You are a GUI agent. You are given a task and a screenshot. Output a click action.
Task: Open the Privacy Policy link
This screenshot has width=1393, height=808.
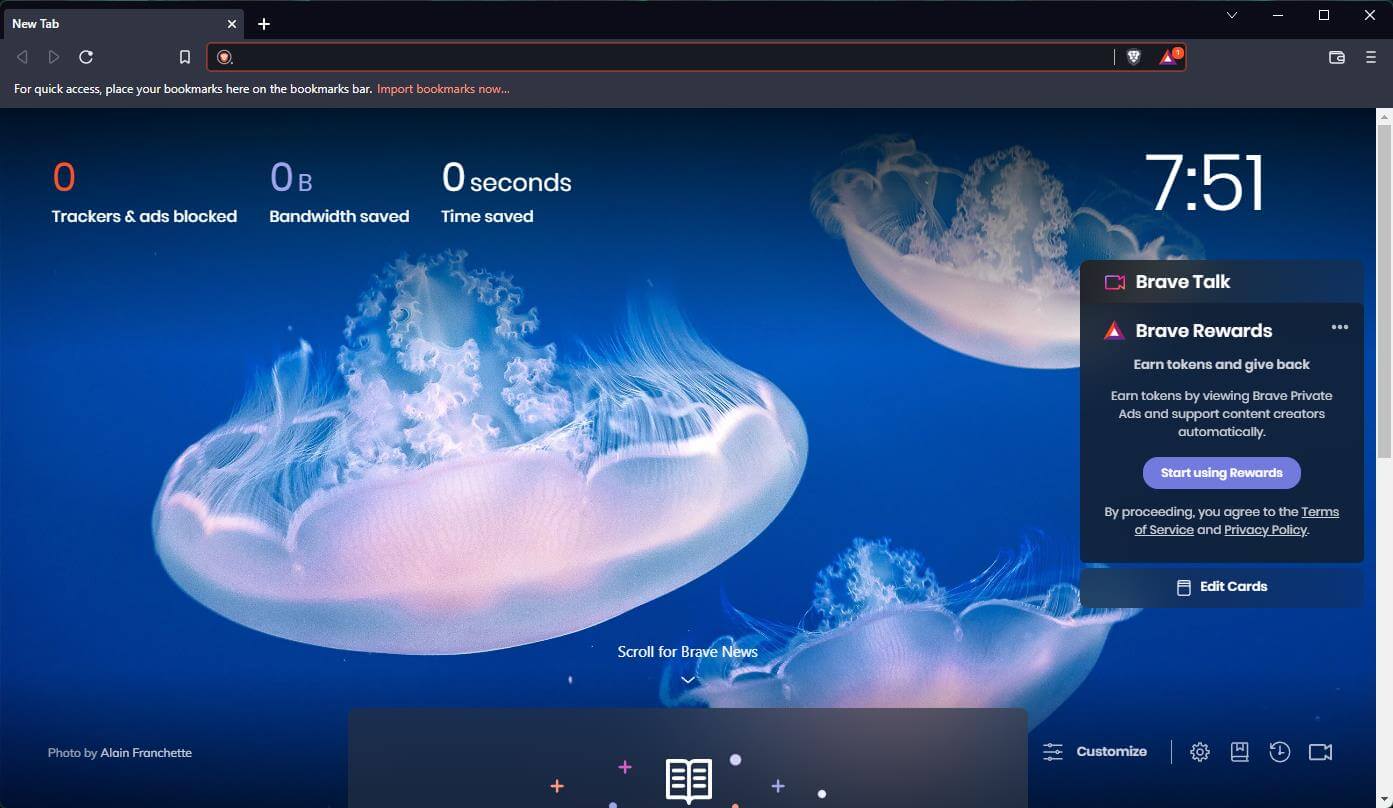[1265, 530]
